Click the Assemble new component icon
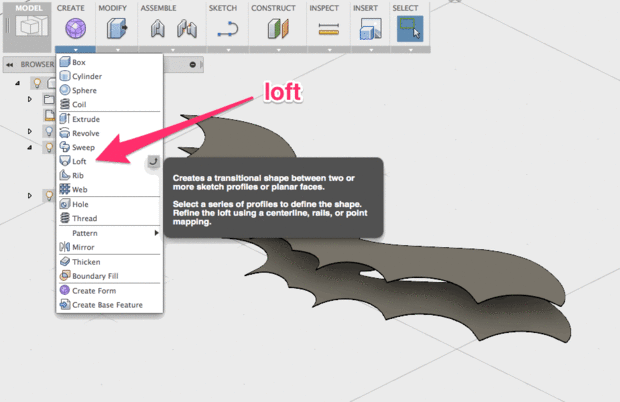The image size is (620, 402). (157, 29)
